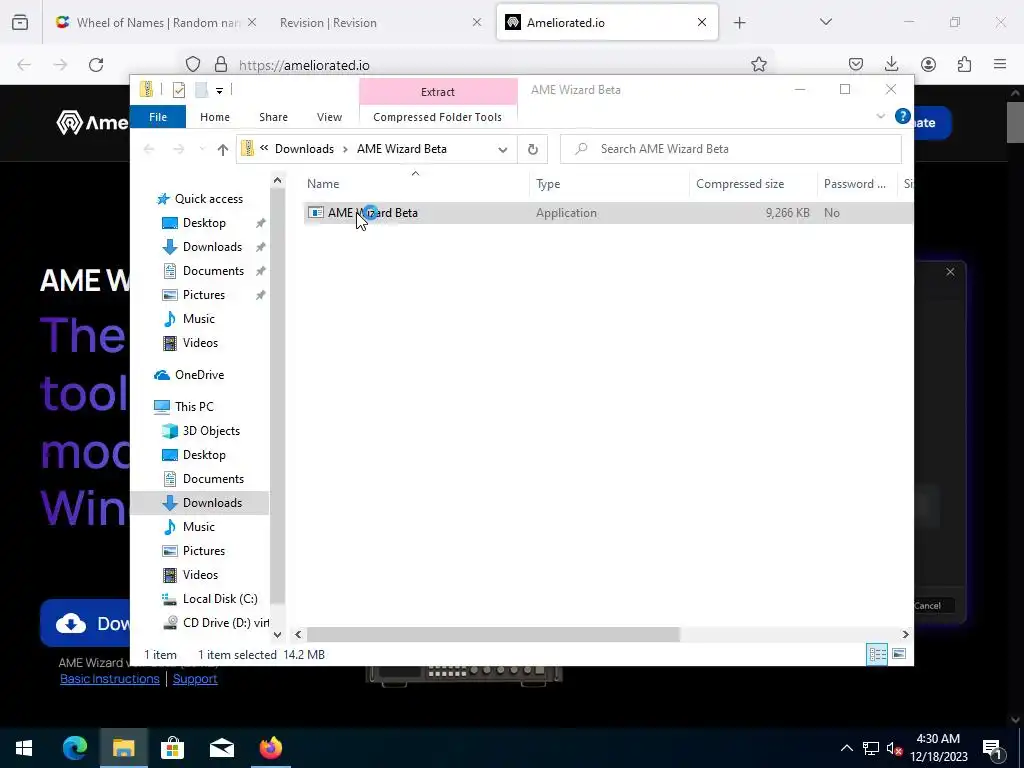Open the Home ribbon tab
1024x768 pixels.
[215, 117]
